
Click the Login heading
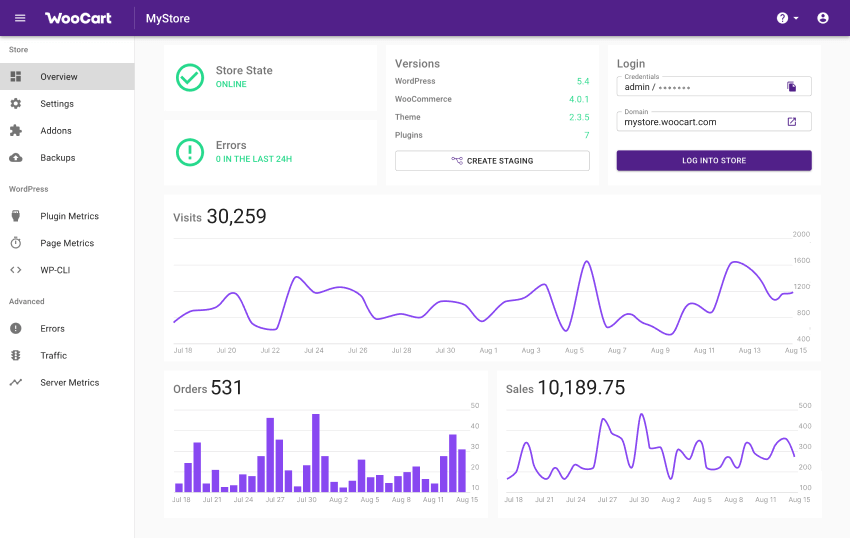pos(631,63)
